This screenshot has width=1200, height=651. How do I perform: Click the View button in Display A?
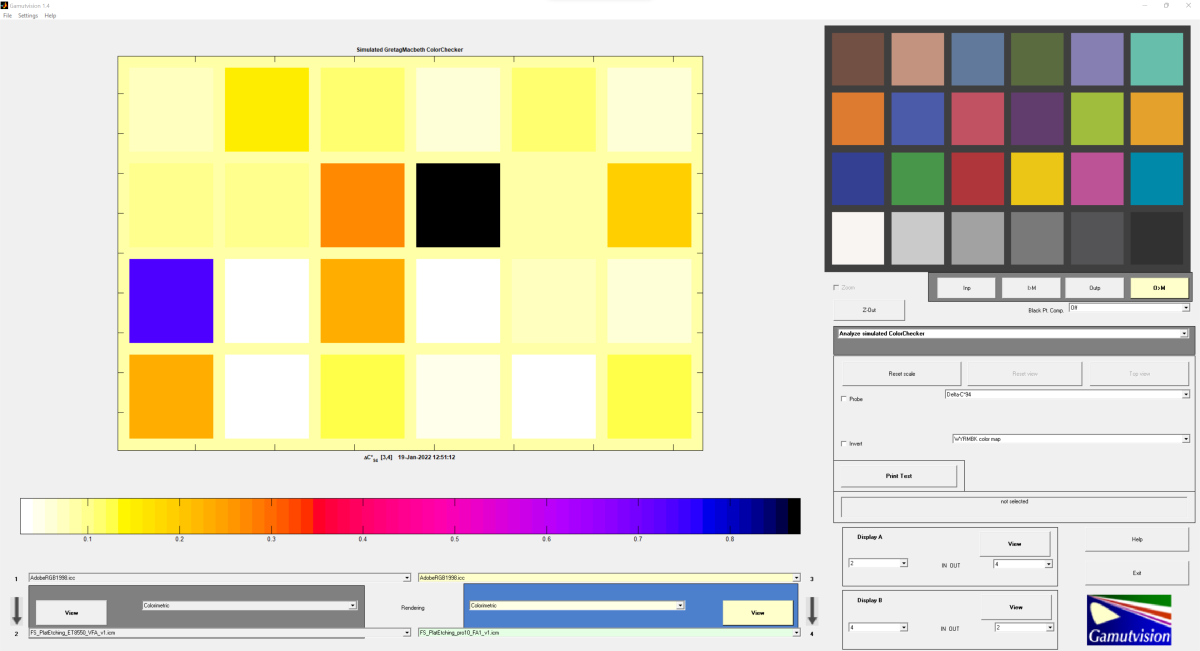[x=1014, y=544]
